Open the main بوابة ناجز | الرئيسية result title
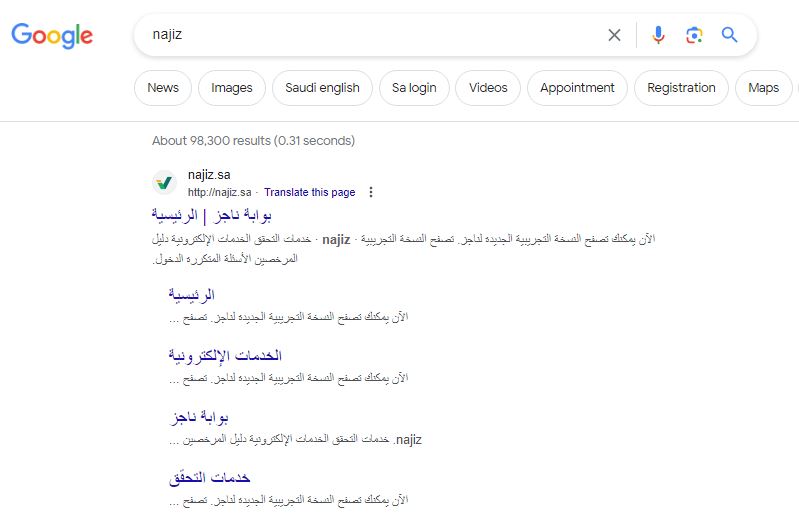 pos(211,216)
